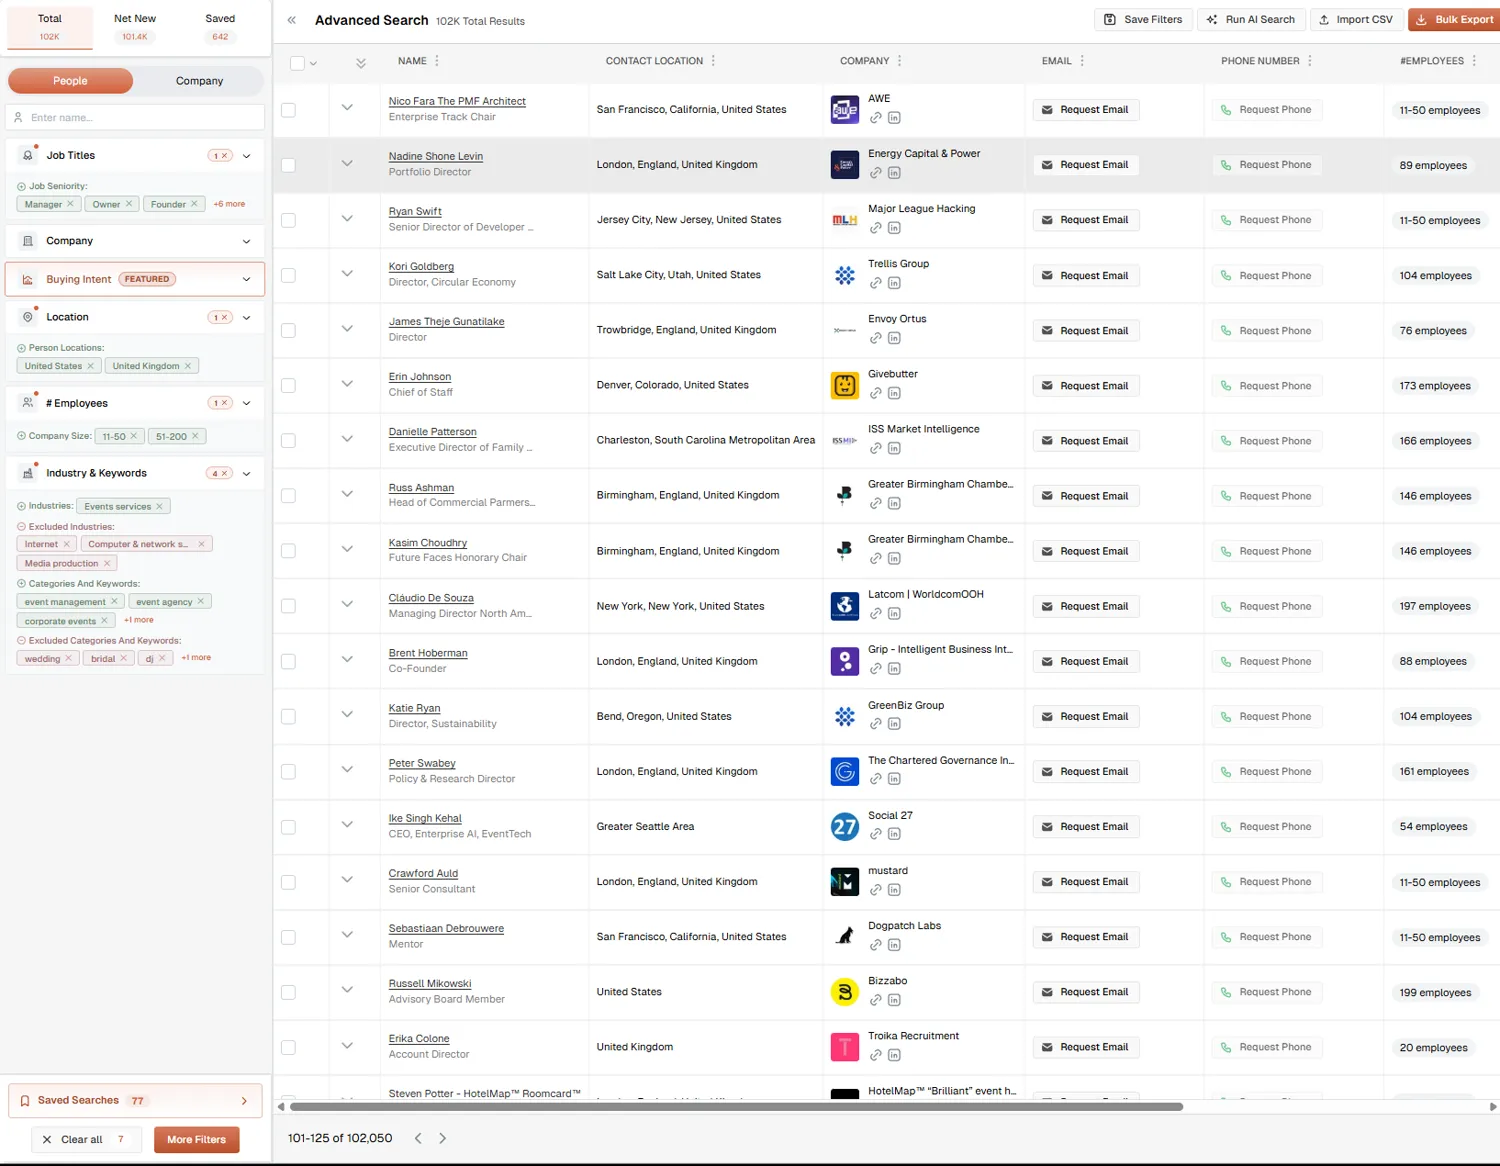Remove the Manager seniority tag
Image resolution: width=1500 pixels, height=1166 pixels.
[x=70, y=204]
